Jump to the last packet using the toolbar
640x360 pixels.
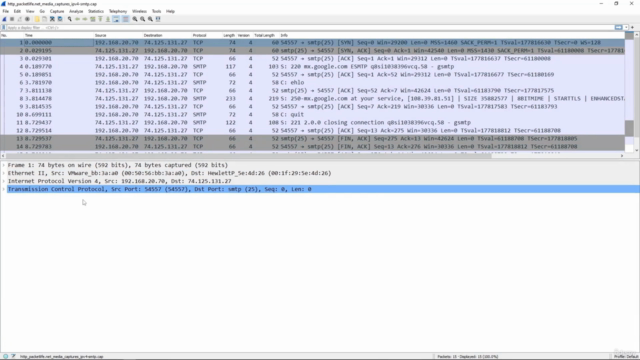pyautogui.click(x=108, y=19)
